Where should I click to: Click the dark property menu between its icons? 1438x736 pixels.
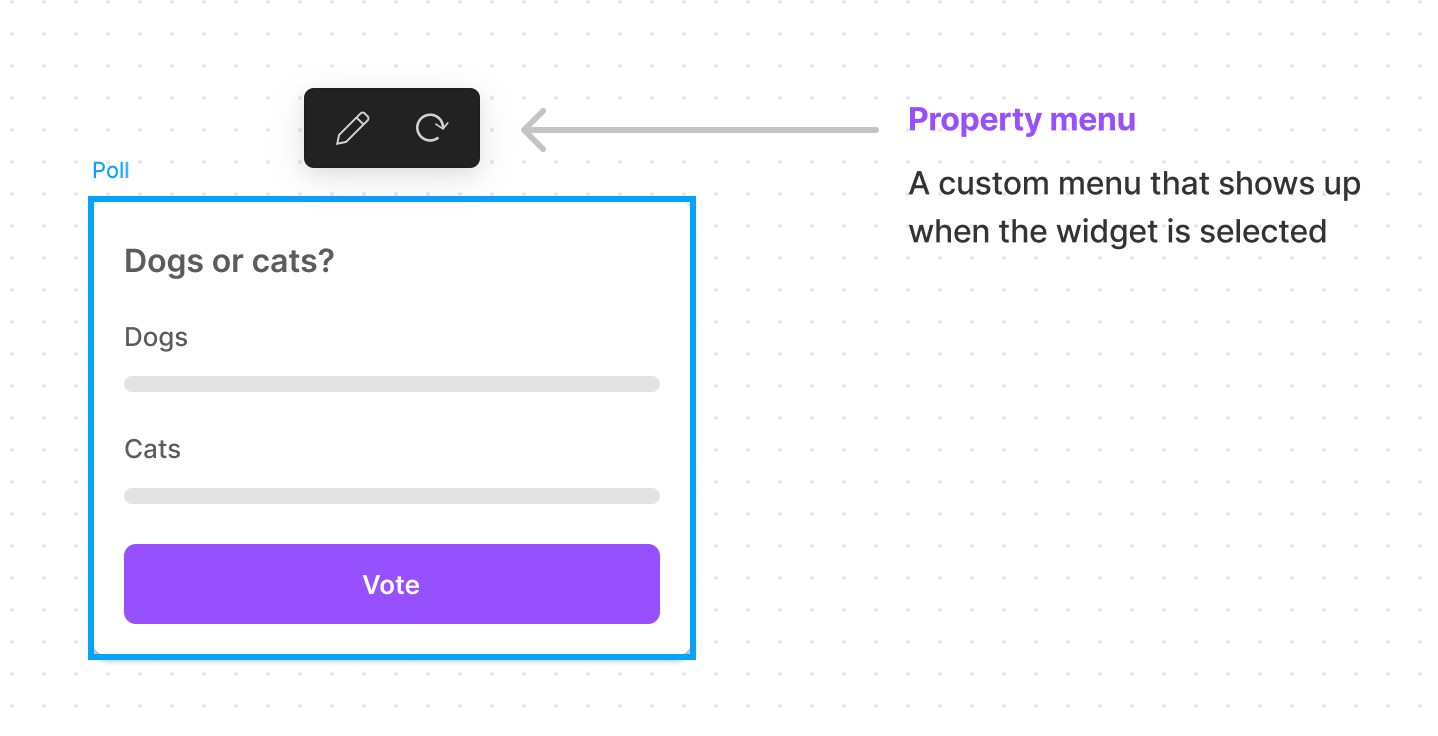coord(392,128)
